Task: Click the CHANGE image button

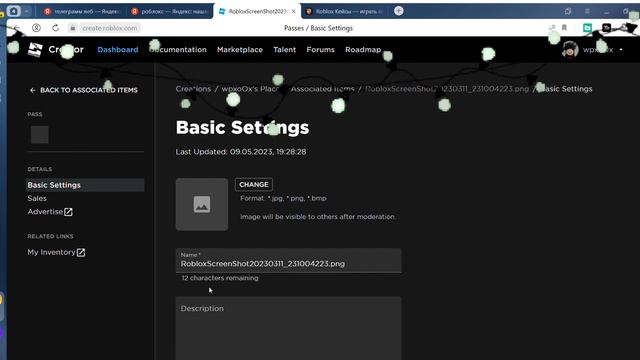Action: (253, 184)
